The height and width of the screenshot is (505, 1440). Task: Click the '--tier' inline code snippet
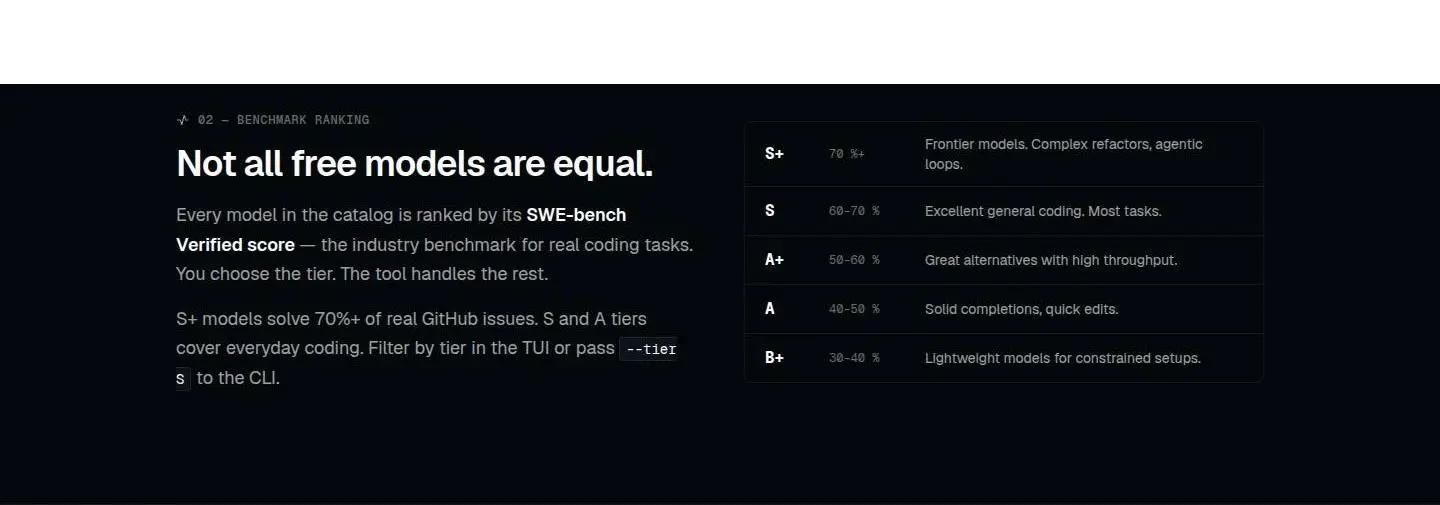[651, 349]
